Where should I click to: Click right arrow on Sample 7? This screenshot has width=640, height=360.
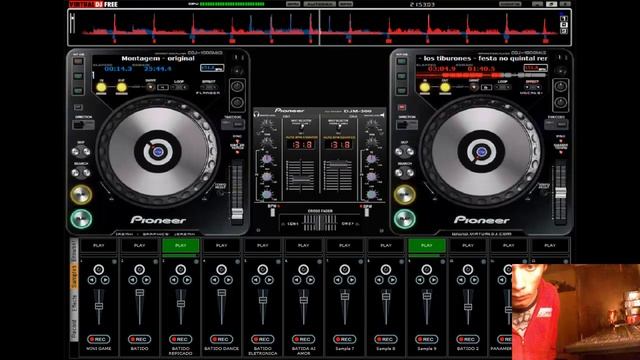[351, 280]
